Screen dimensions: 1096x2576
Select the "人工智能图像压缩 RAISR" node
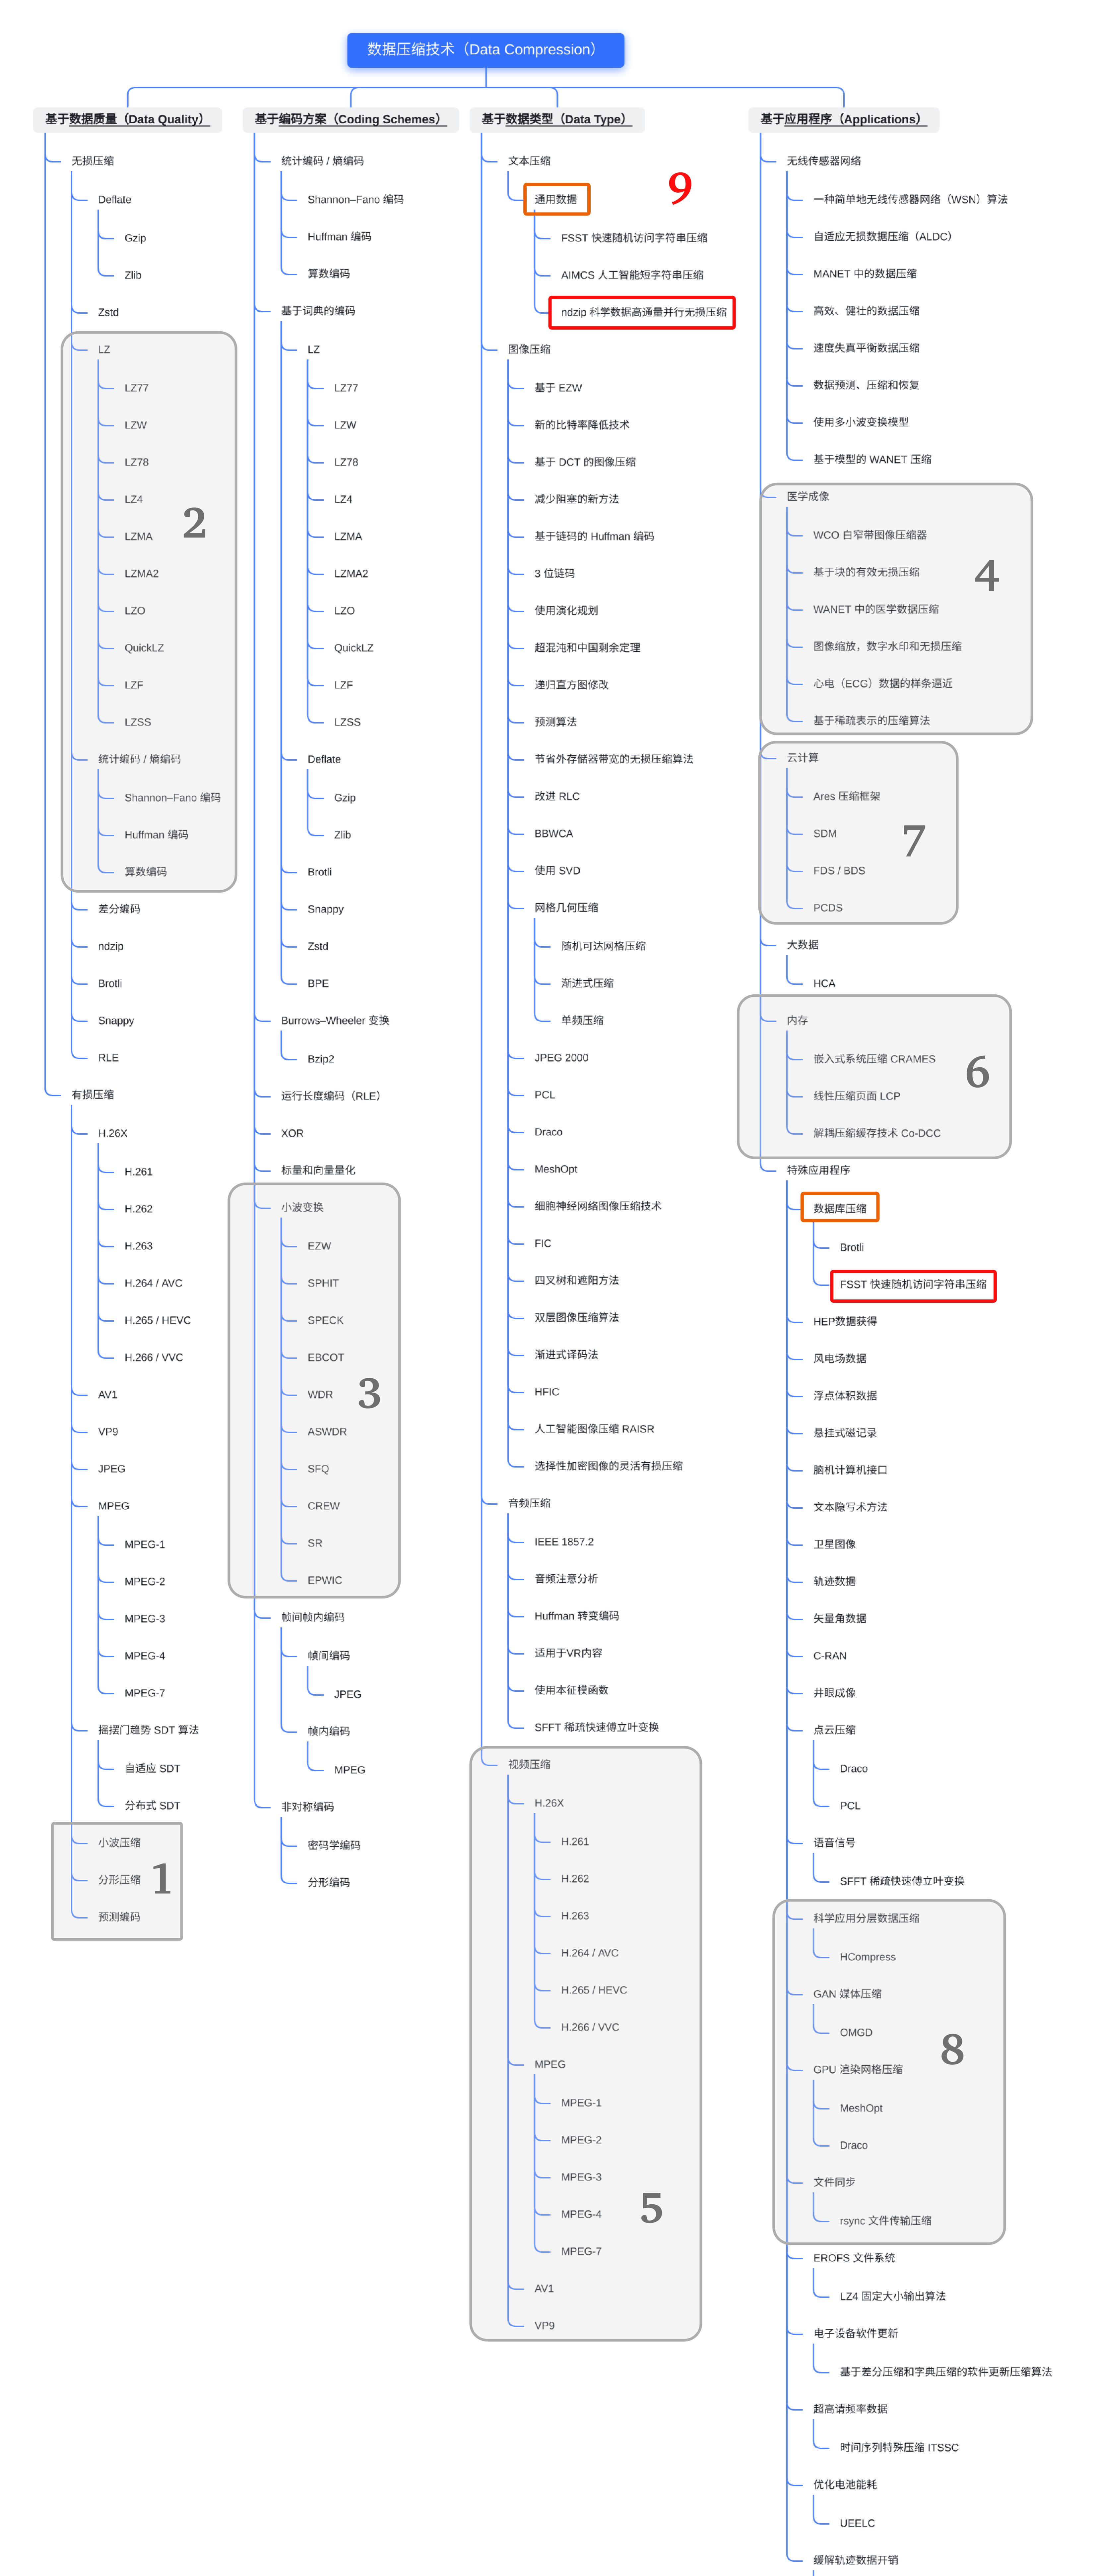(594, 1429)
